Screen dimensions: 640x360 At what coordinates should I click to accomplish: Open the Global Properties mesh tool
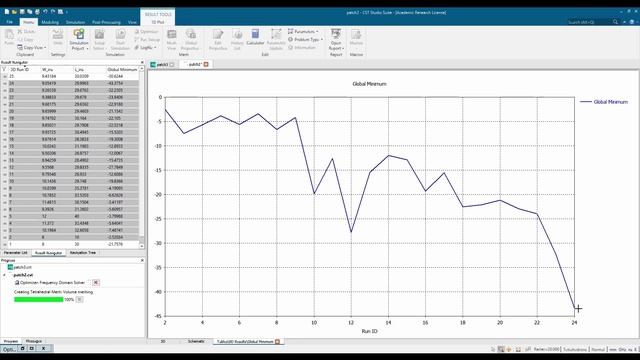(191, 39)
